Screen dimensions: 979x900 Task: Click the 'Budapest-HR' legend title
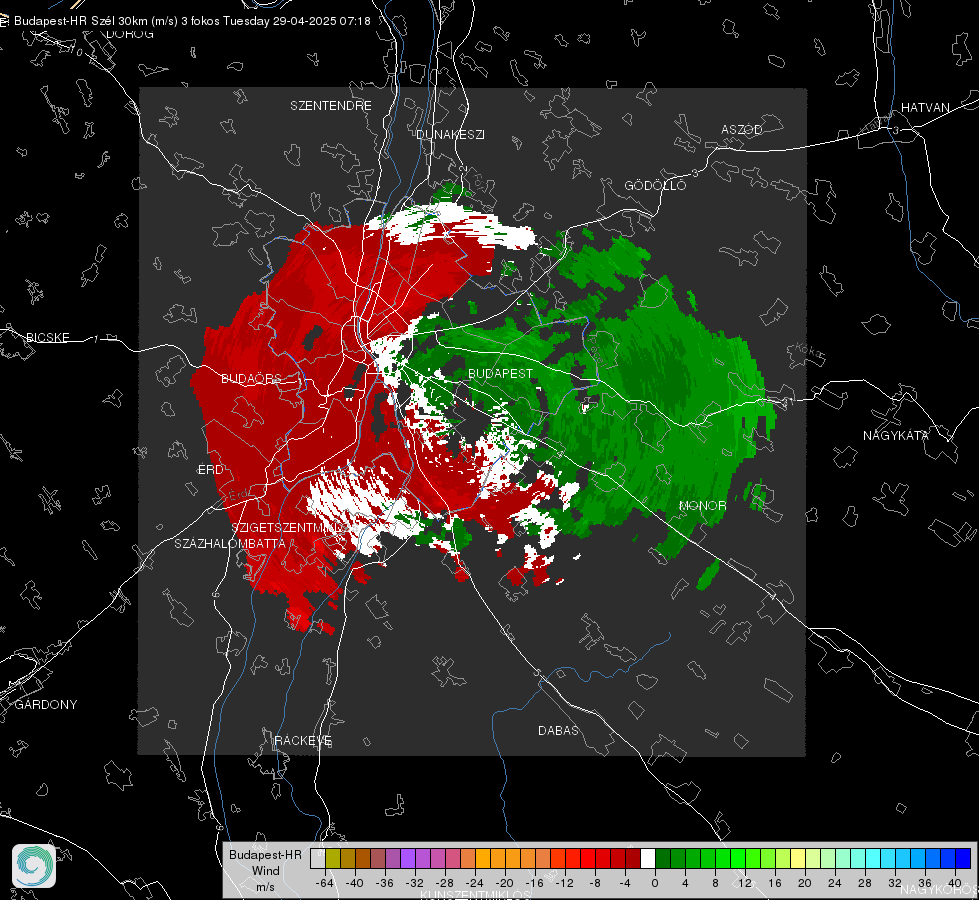tap(265, 855)
